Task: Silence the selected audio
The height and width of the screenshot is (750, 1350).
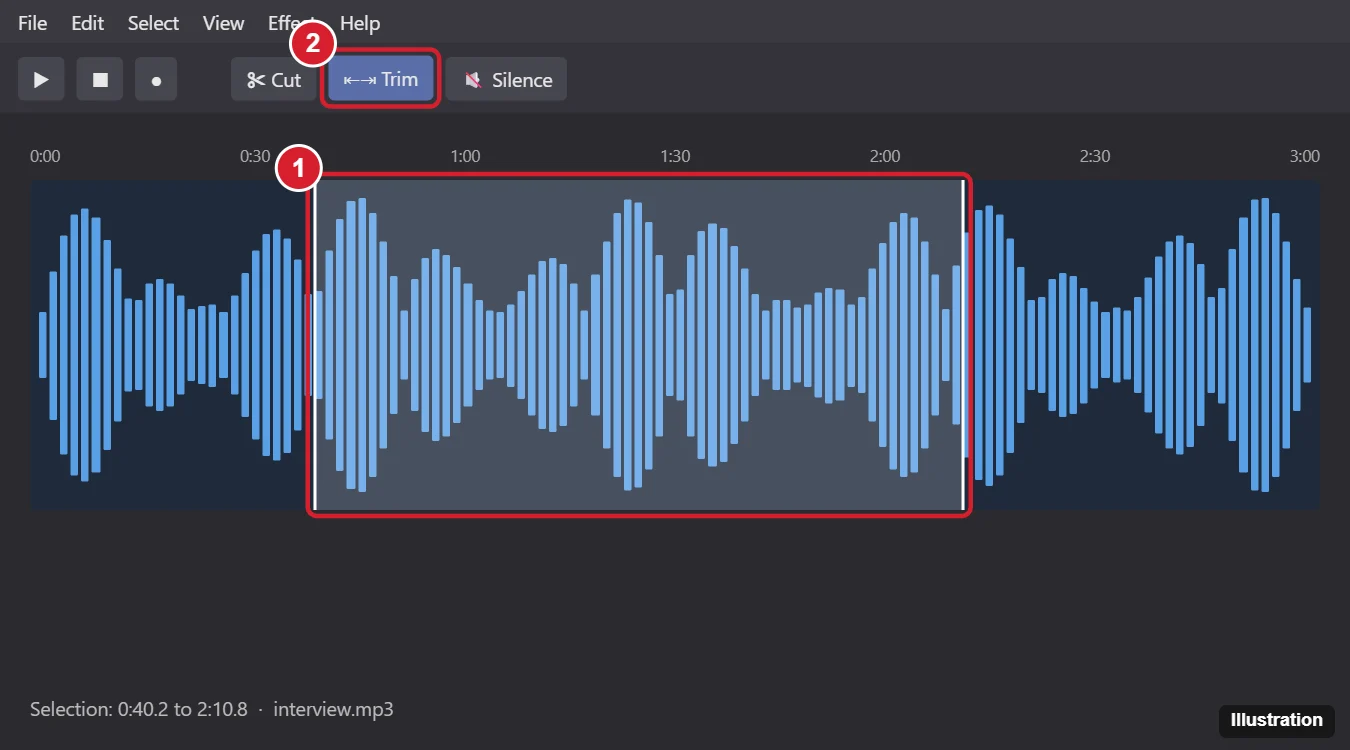Action: (x=507, y=80)
